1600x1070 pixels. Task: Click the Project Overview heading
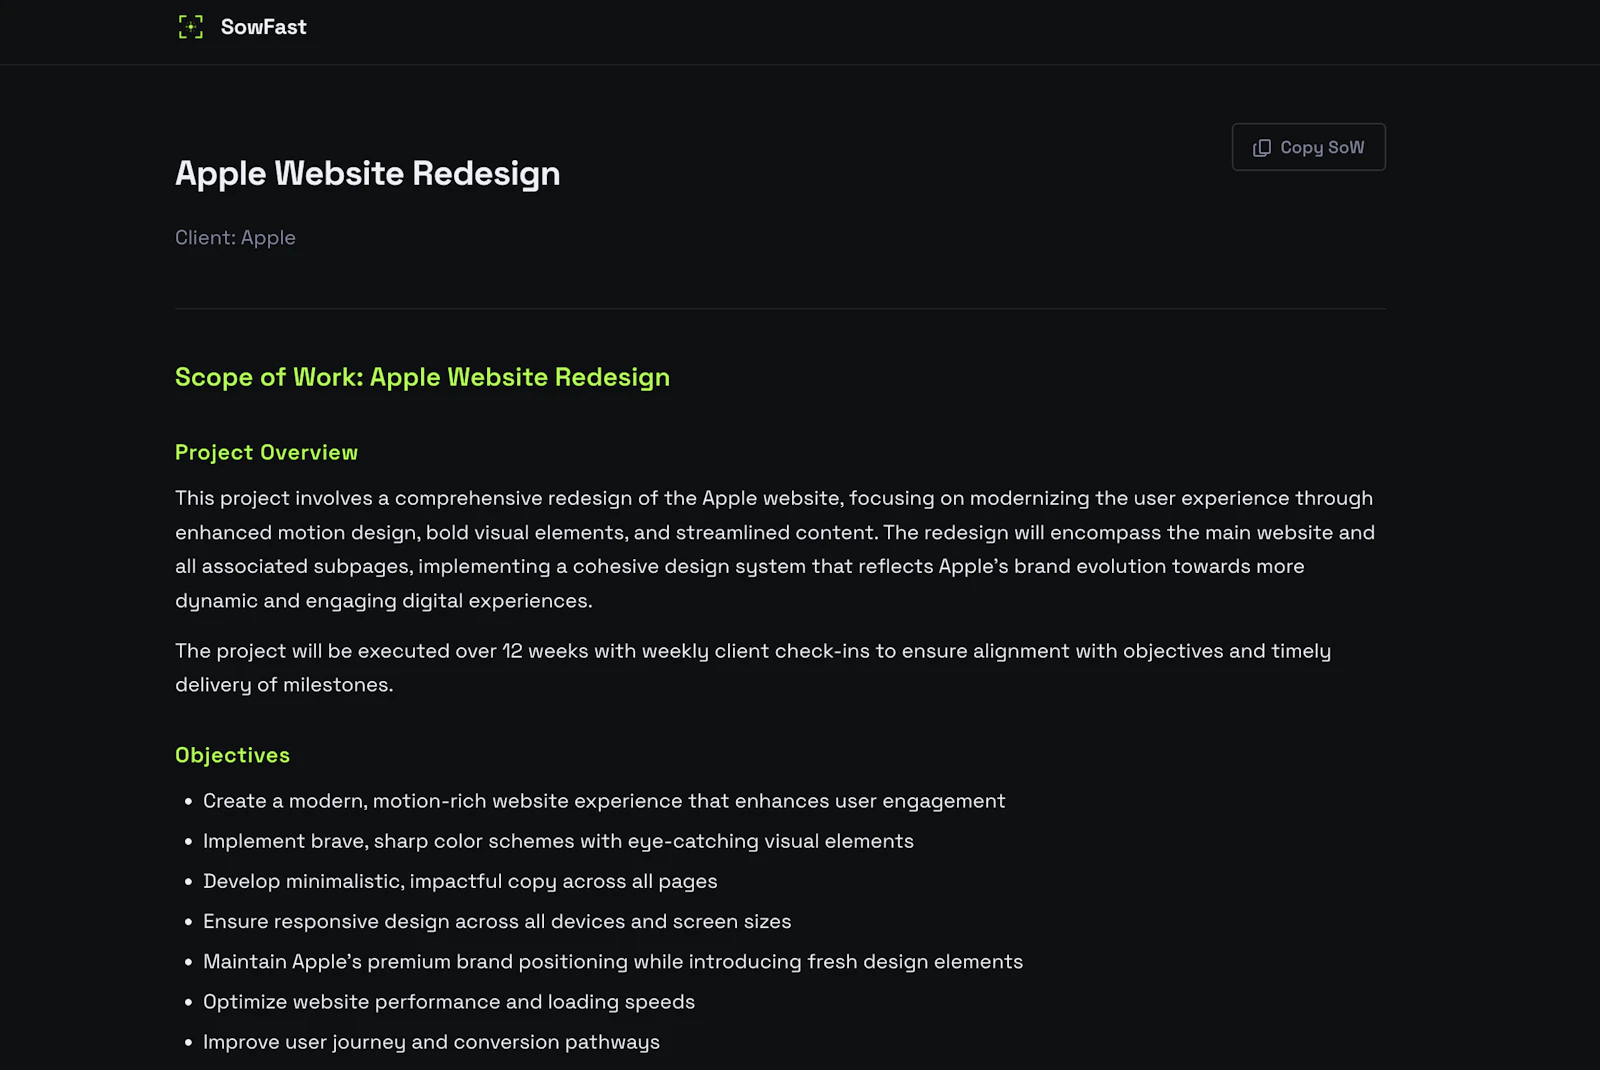click(266, 452)
